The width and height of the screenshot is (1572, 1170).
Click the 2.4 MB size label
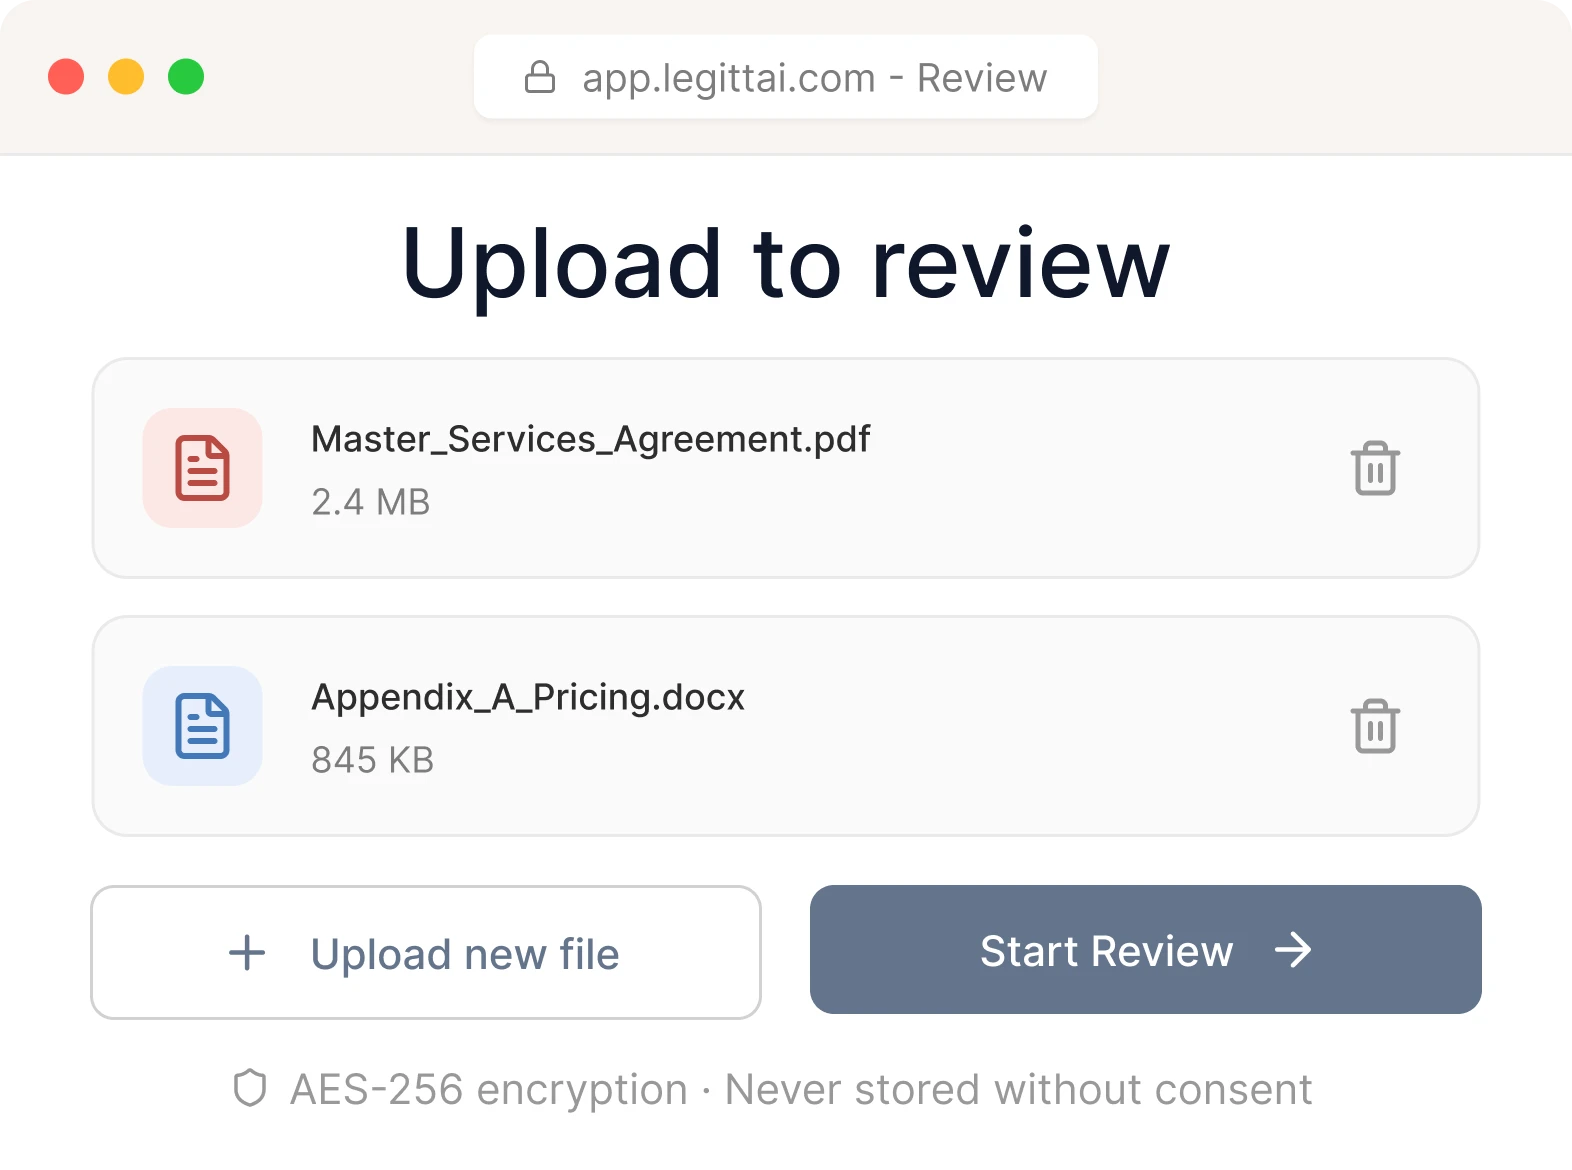pyautogui.click(x=371, y=502)
